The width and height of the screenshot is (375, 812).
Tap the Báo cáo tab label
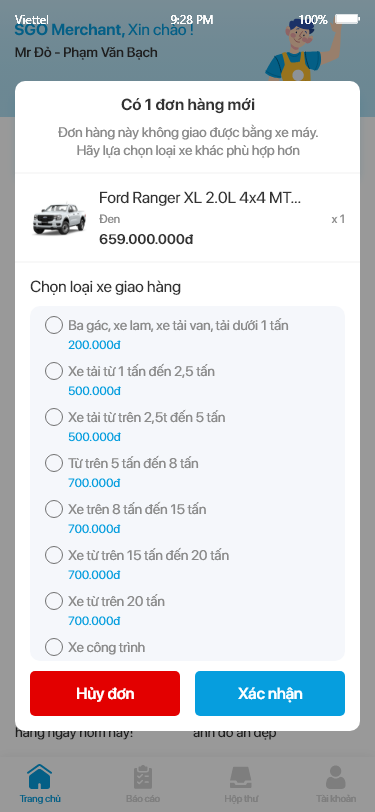[142, 799]
